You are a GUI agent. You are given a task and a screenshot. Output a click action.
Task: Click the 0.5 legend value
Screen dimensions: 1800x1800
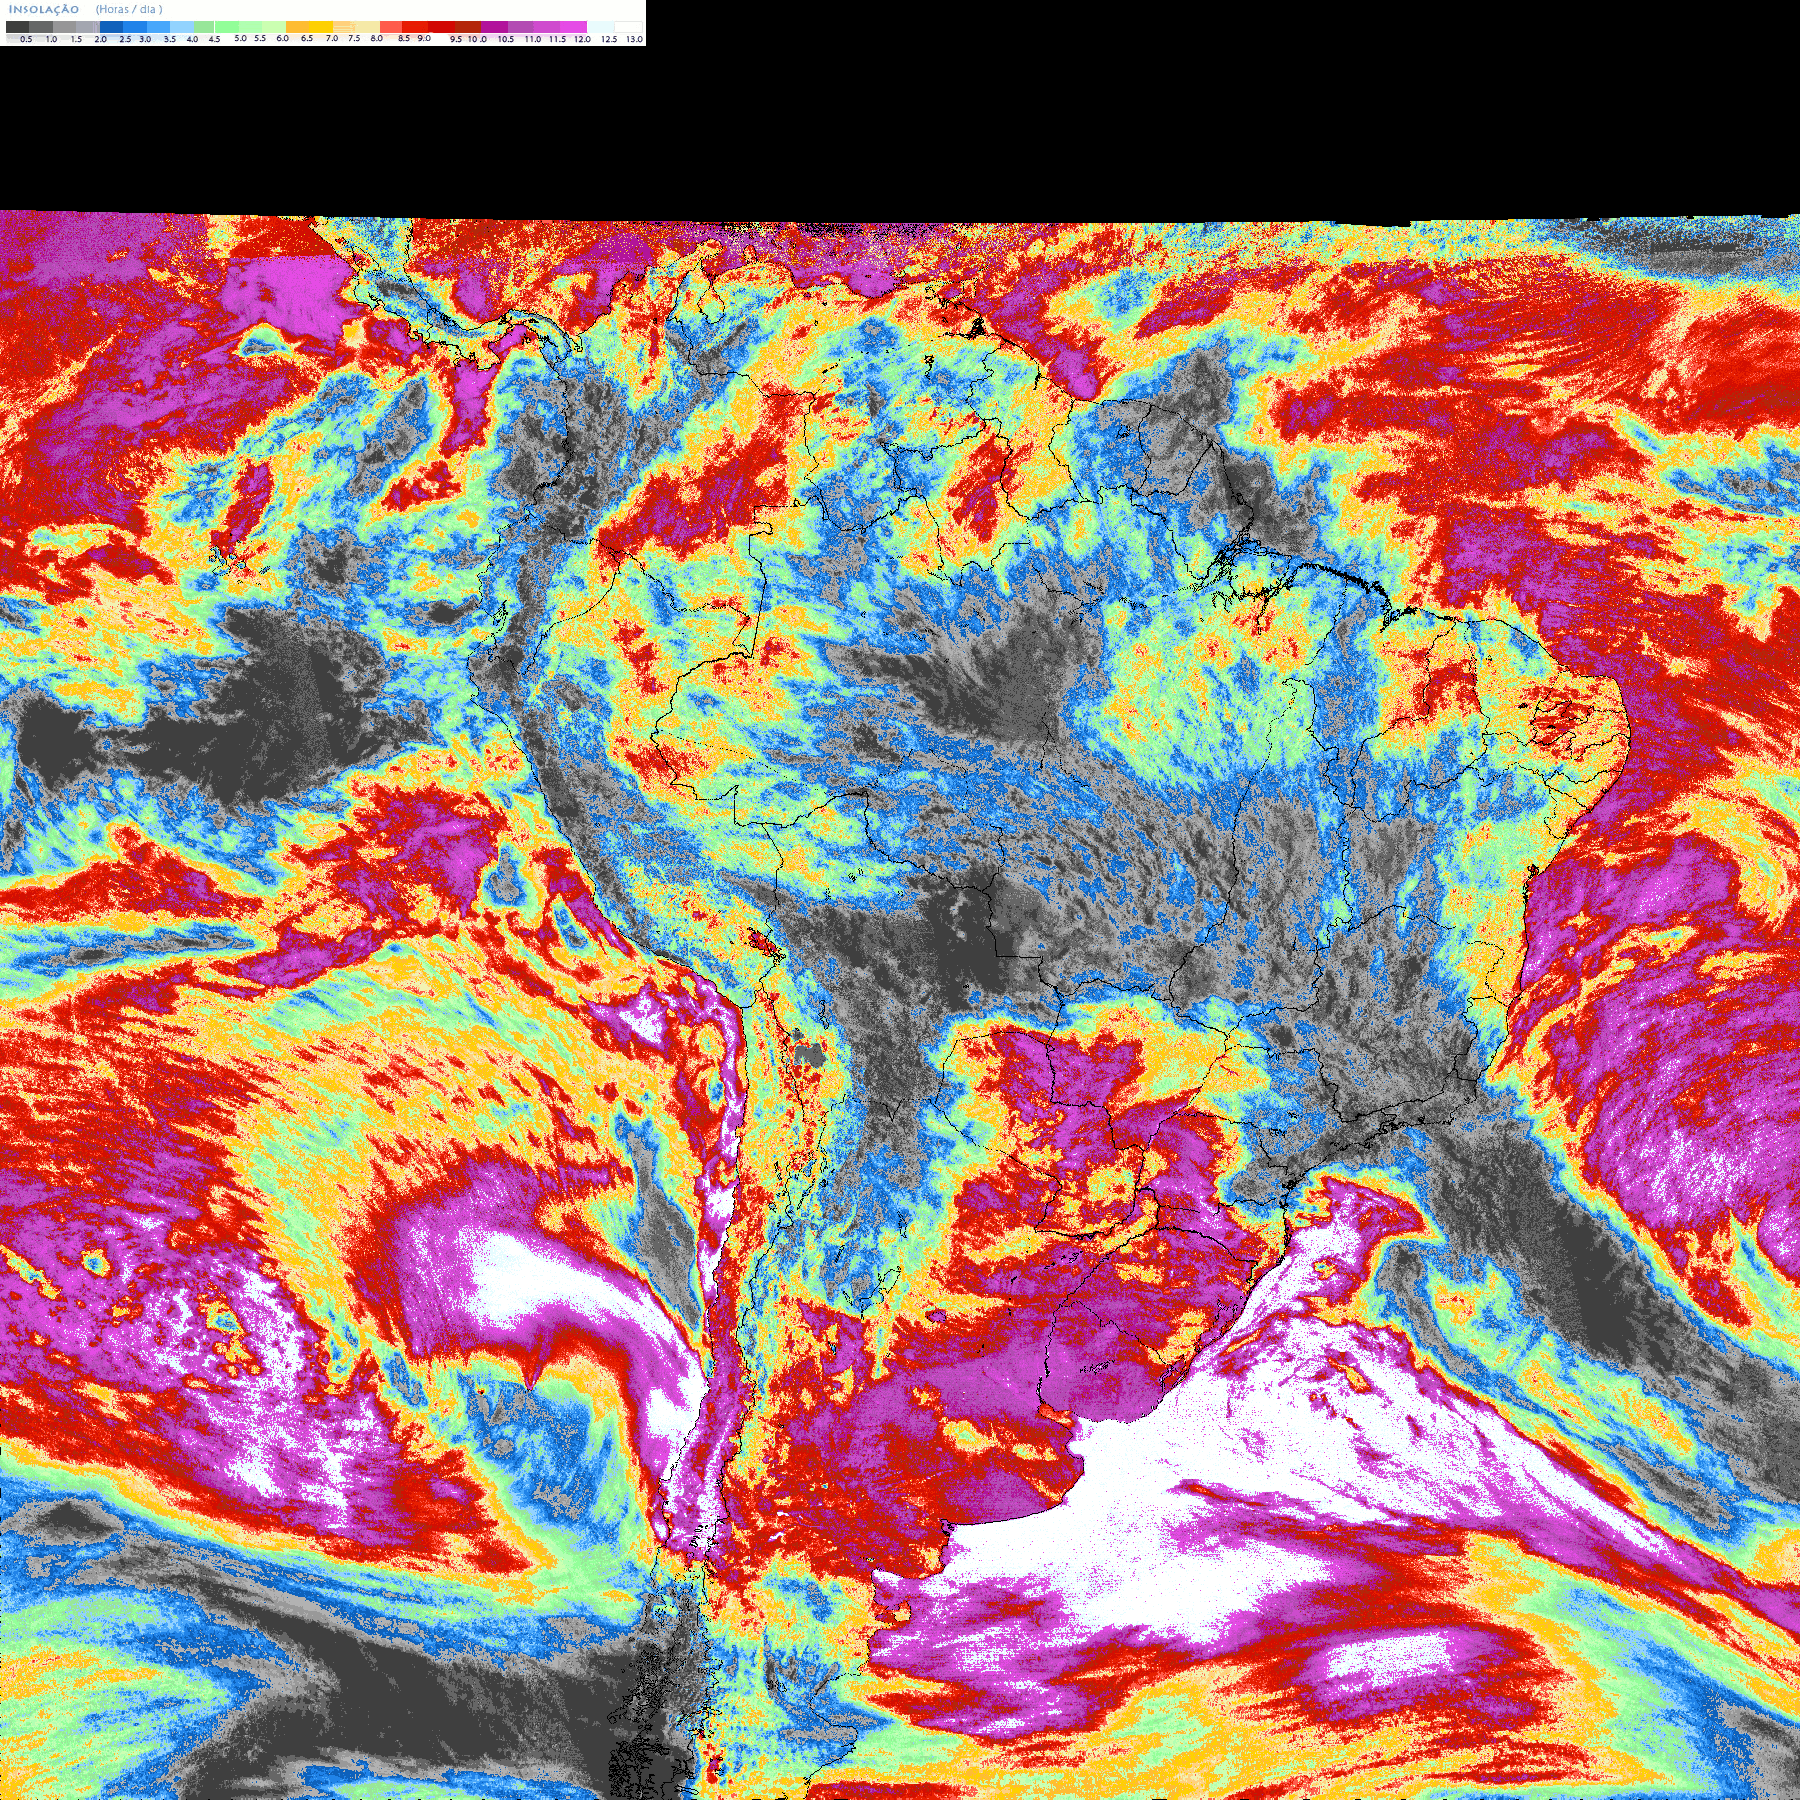pyautogui.click(x=26, y=39)
